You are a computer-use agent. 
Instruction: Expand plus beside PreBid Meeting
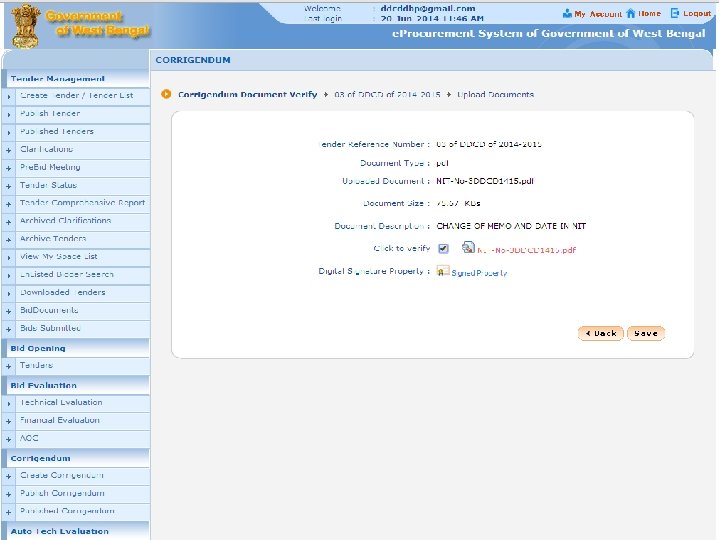tap(9, 169)
